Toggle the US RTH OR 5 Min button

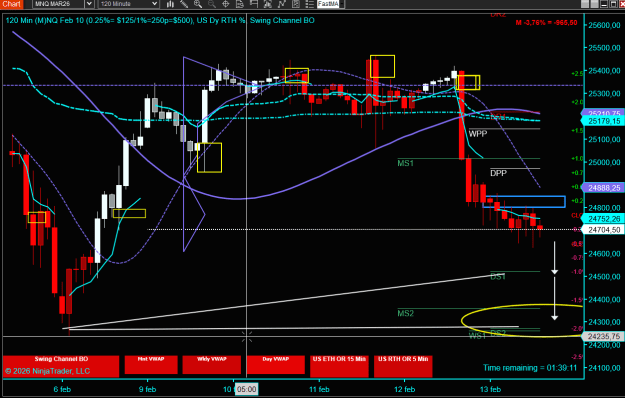(403, 366)
